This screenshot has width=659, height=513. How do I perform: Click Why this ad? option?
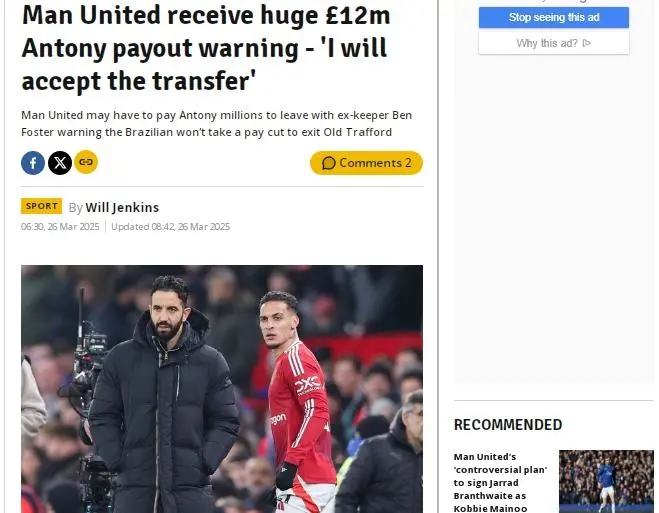coord(554,43)
